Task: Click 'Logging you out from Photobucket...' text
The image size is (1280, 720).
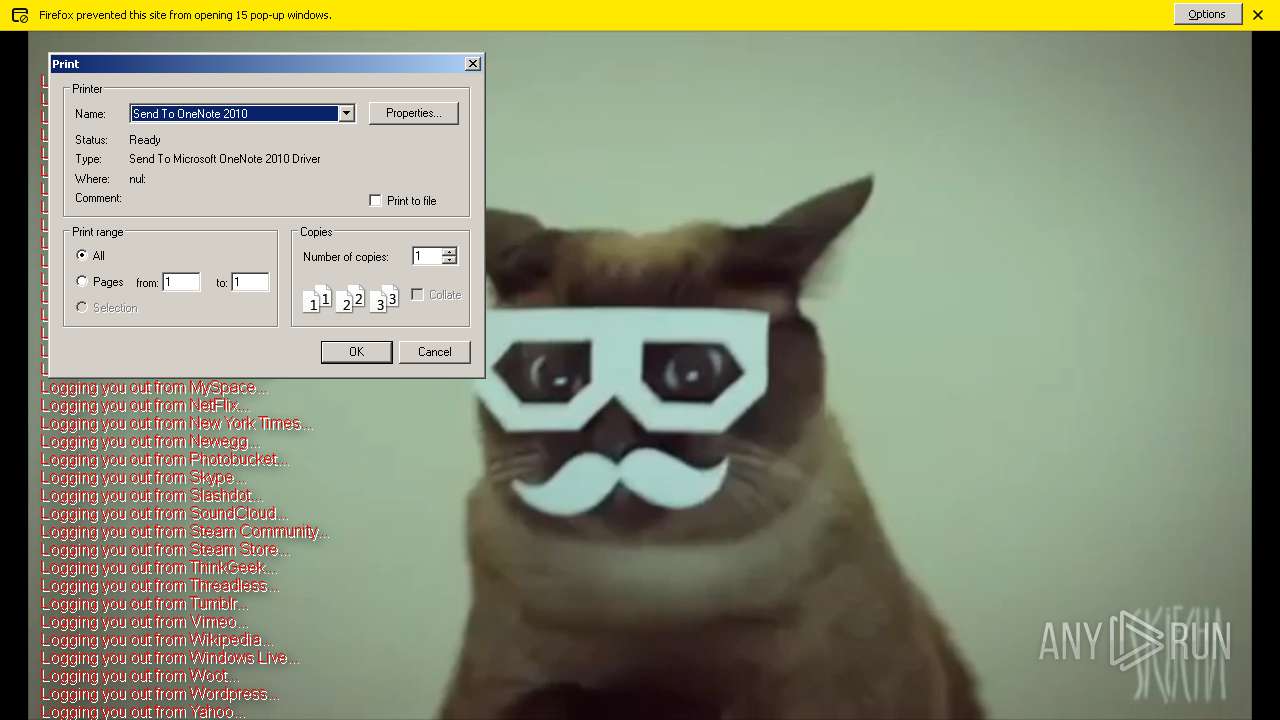Action: coord(165,459)
